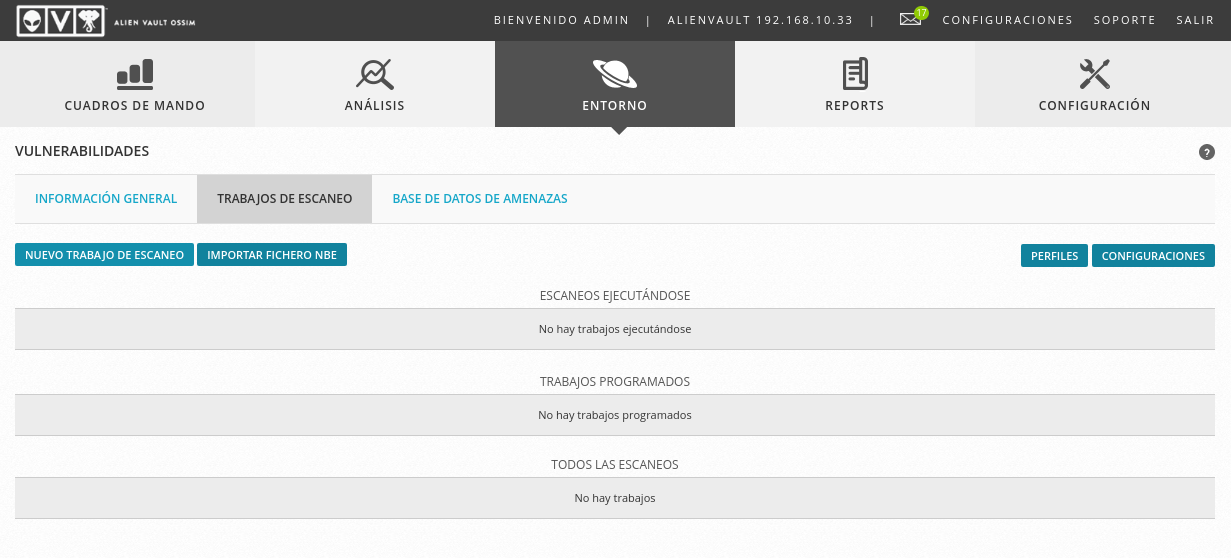Click Importar Fichero NBE button

click(x=272, y=255)
